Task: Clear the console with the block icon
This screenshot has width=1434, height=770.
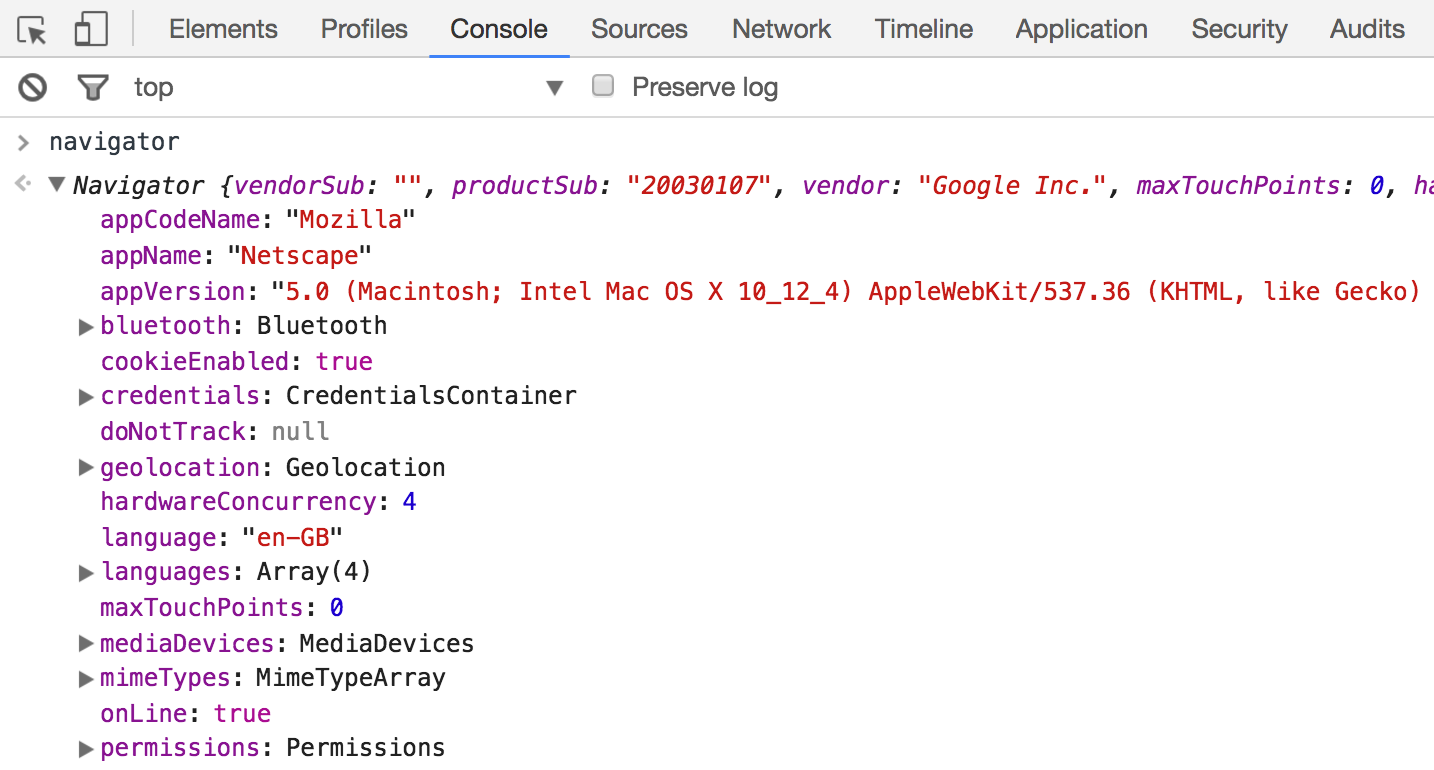Action: [33, 88]
